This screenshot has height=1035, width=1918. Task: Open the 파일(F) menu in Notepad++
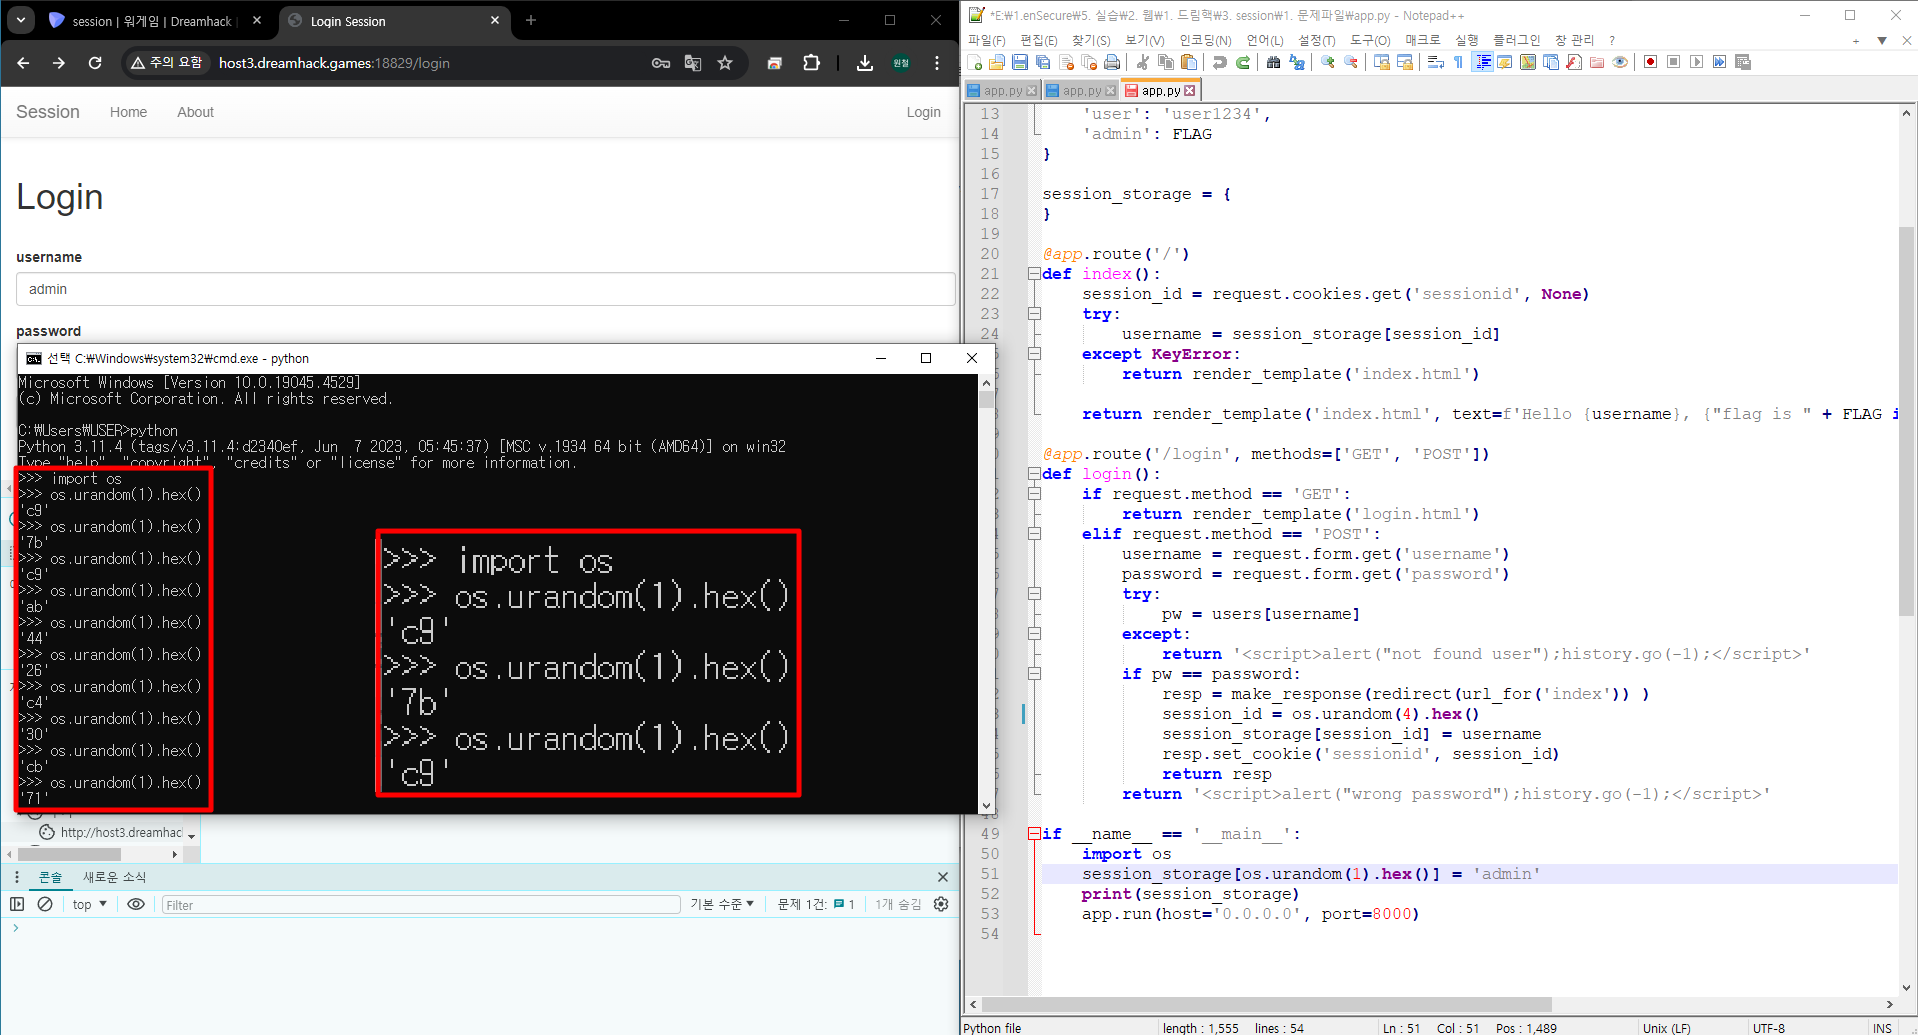(x=986, y=40)
